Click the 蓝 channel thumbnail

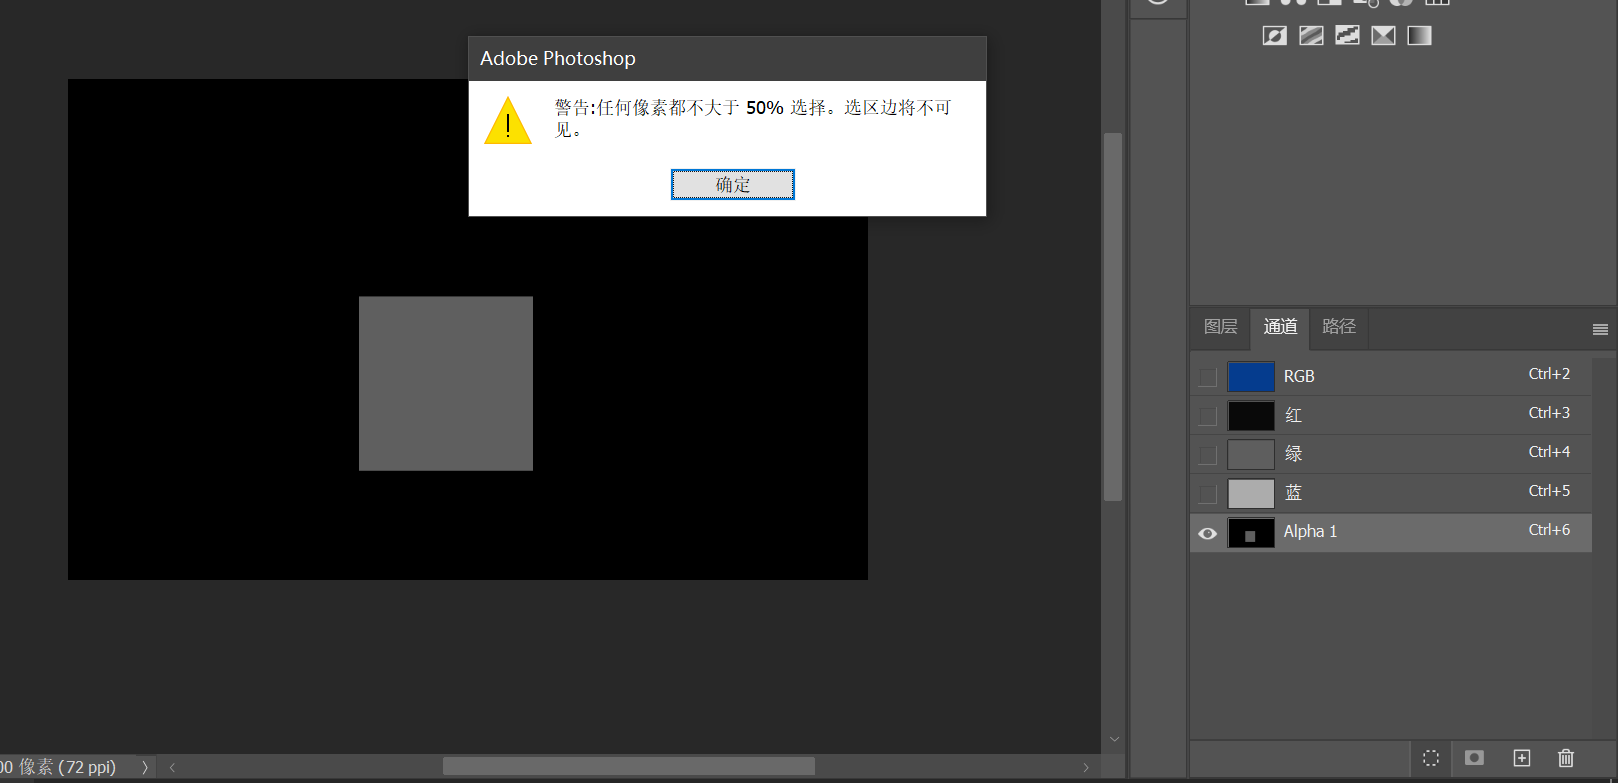[1251, 494]
